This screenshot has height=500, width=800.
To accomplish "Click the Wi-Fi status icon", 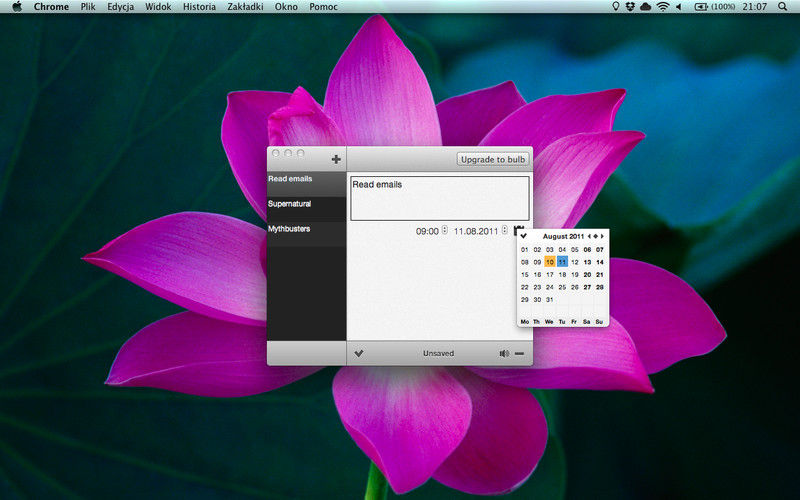I will tap(662, 7).
